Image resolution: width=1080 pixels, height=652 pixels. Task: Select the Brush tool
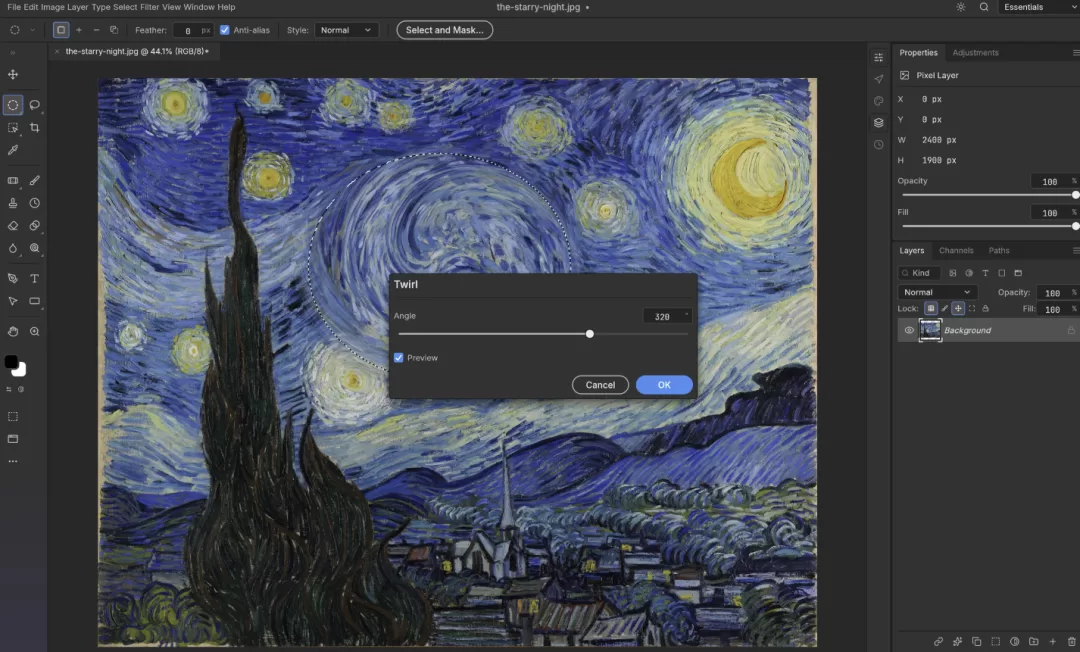34,180
